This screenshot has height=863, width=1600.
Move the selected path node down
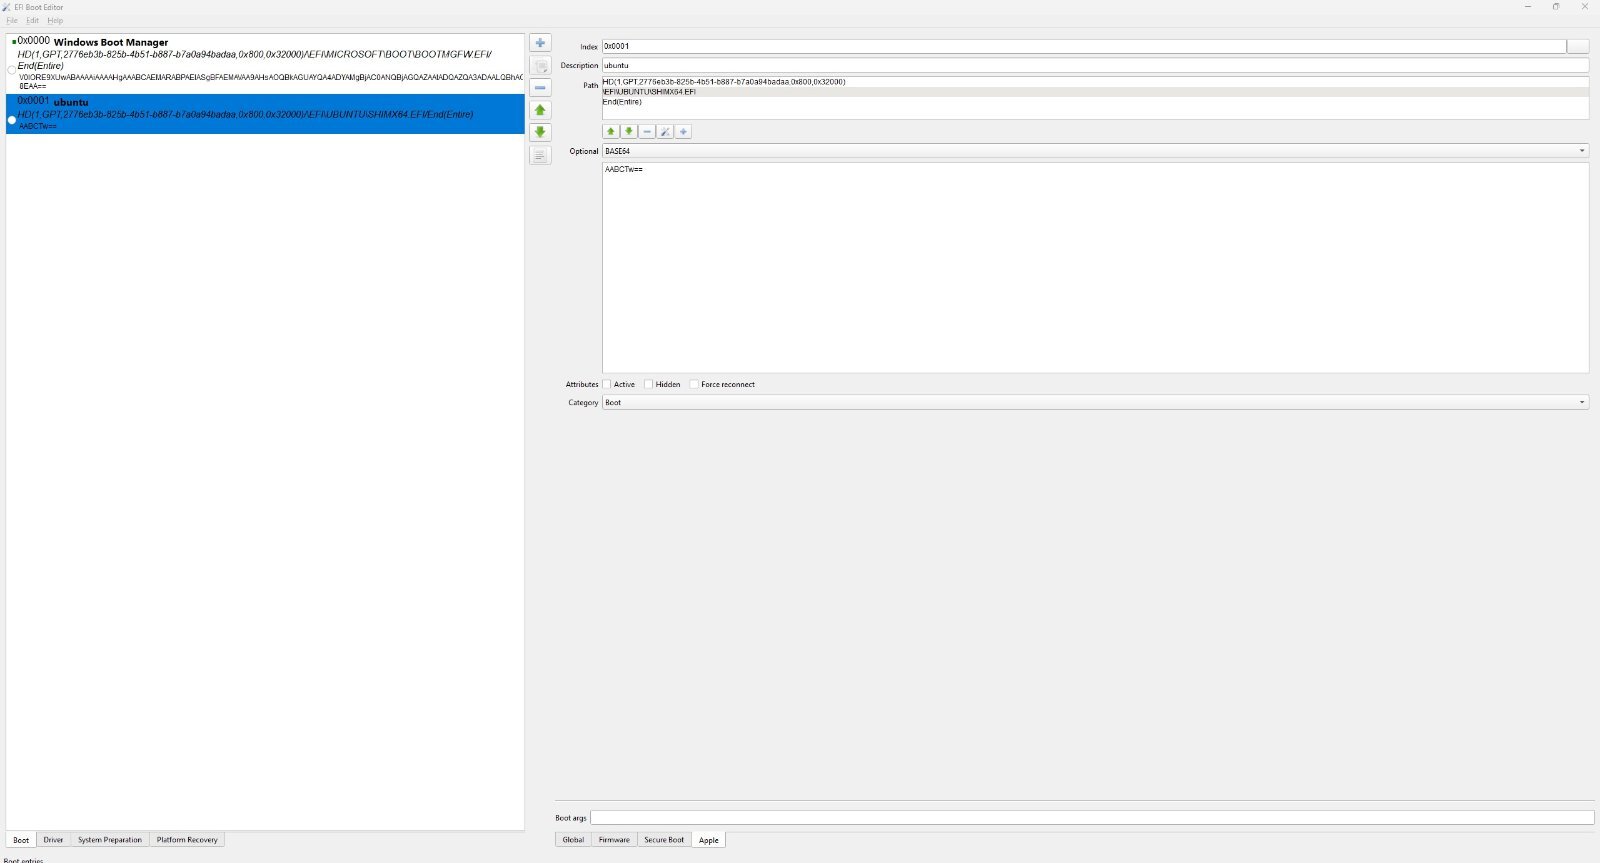click(629, 131)
